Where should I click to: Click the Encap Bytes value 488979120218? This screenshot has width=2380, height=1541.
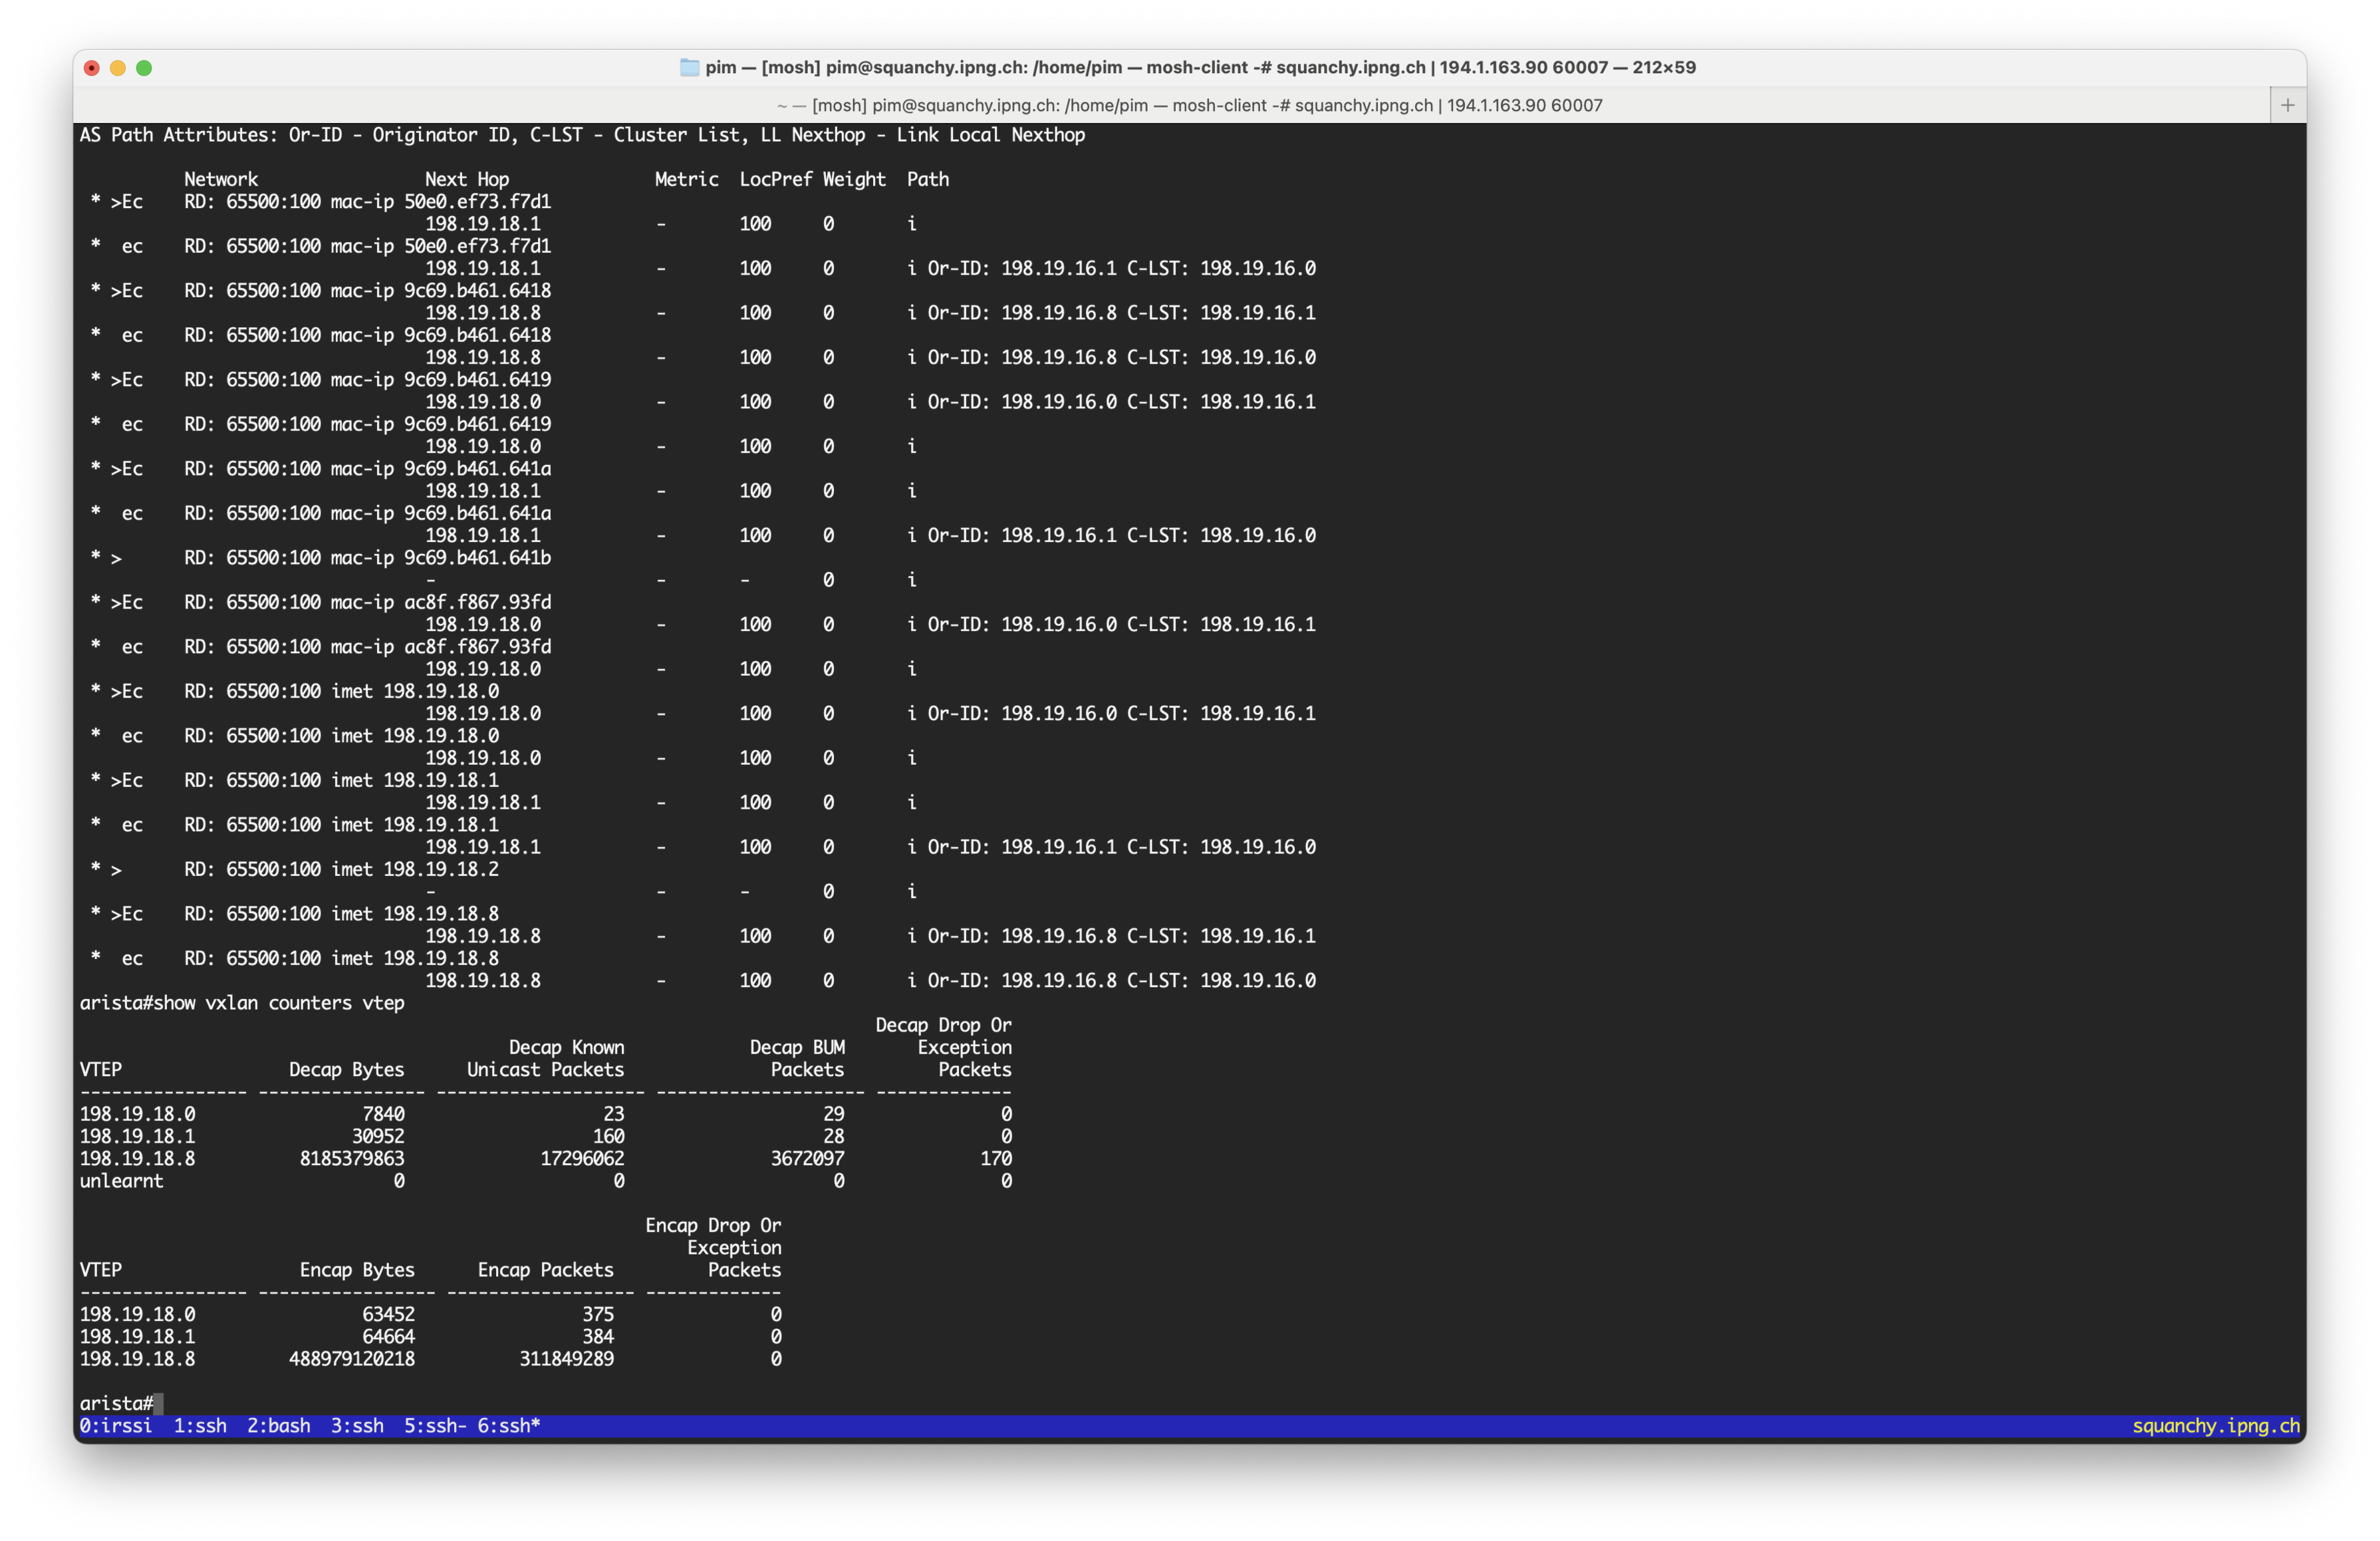coord(351,1358)
